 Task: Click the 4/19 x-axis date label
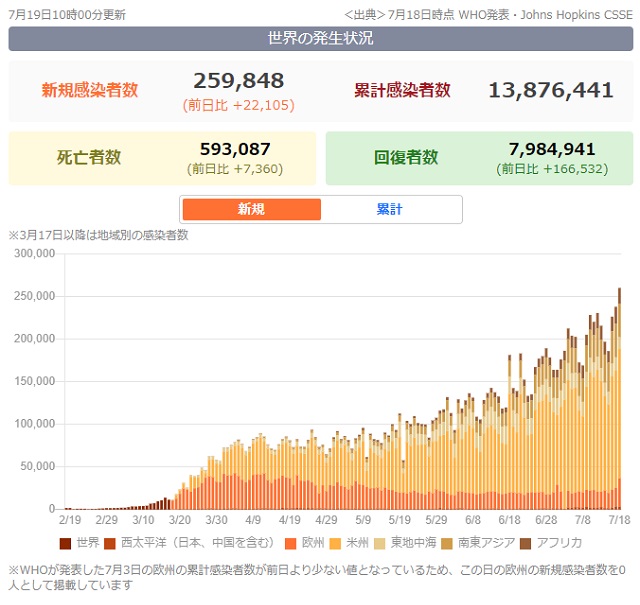[x=289, y=520]
